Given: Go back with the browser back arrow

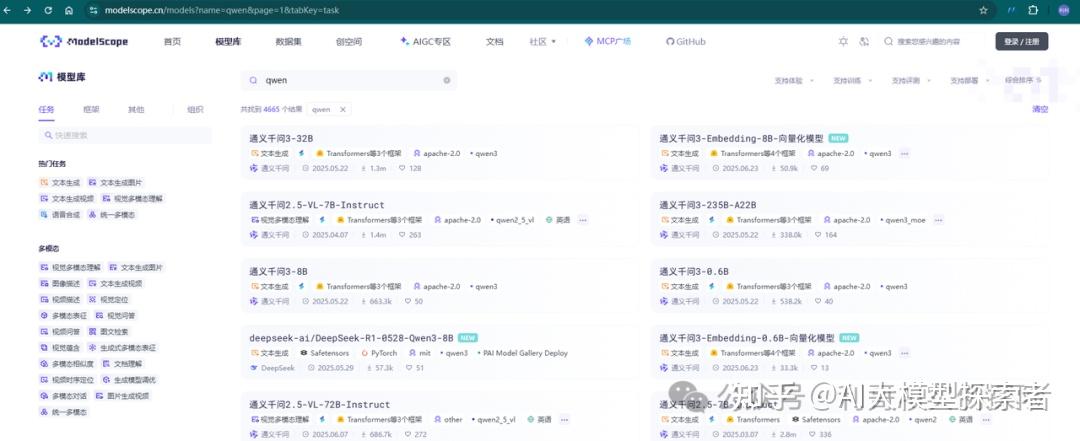Looking at the screenshot, I should [8, 10].
